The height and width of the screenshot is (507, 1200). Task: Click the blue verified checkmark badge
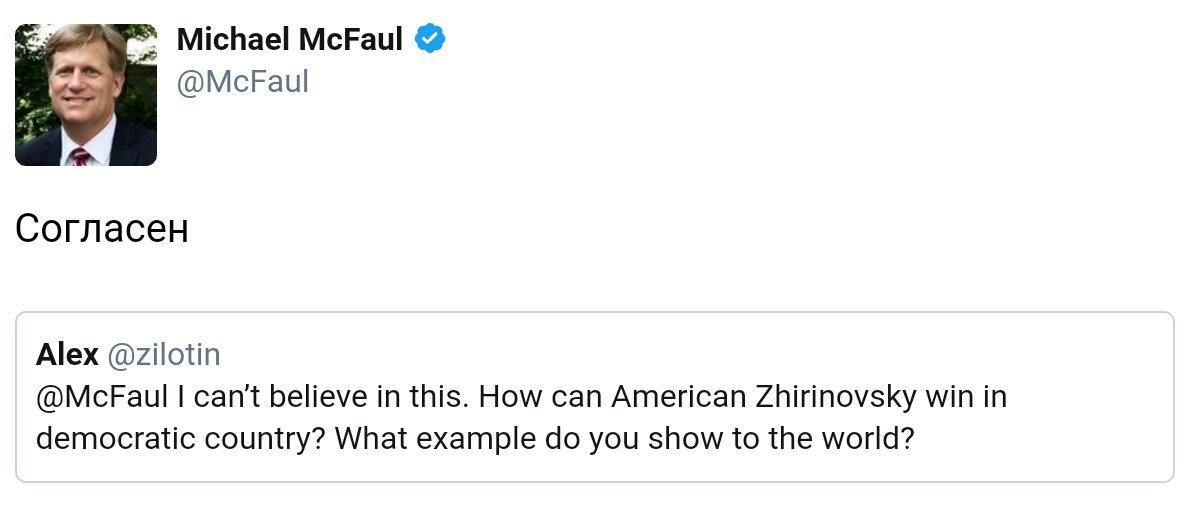click(431, 40)
